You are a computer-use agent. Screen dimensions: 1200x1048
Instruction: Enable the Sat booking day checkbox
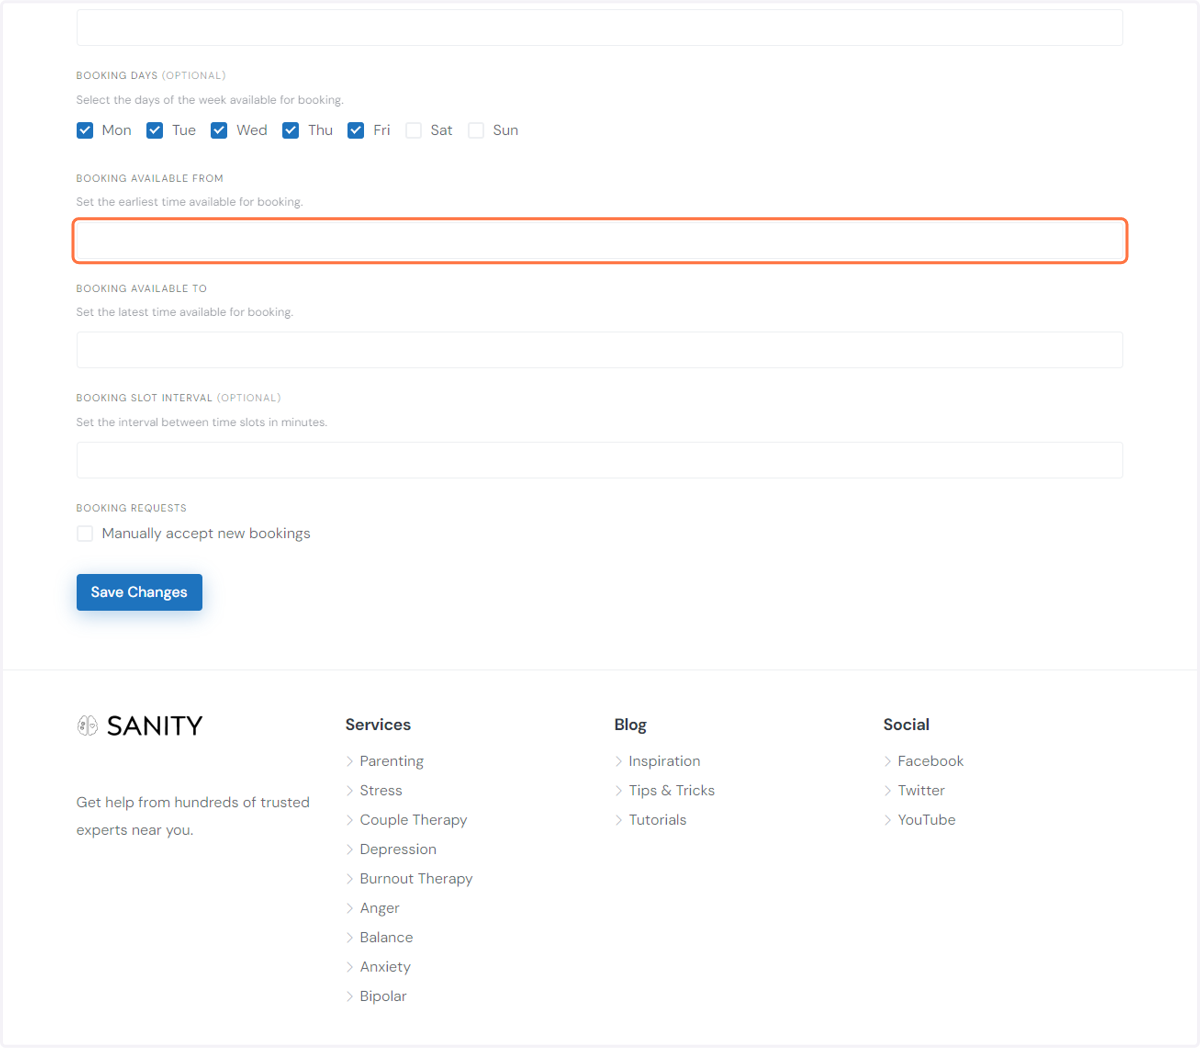pos(413,131)
